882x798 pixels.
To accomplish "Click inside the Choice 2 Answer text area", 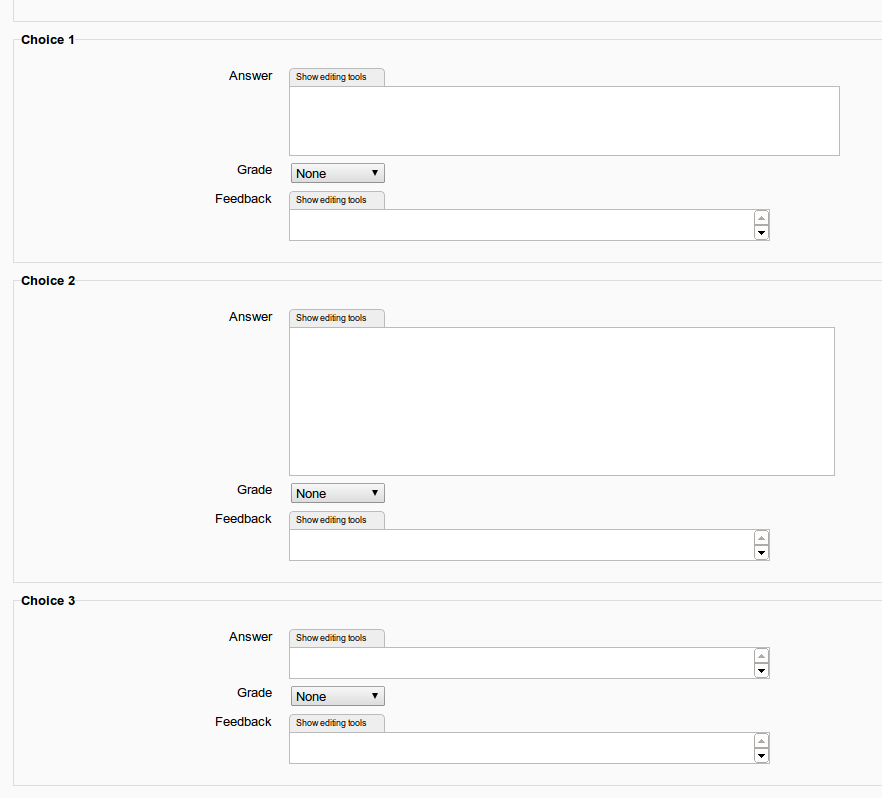I will pos(562,402).
